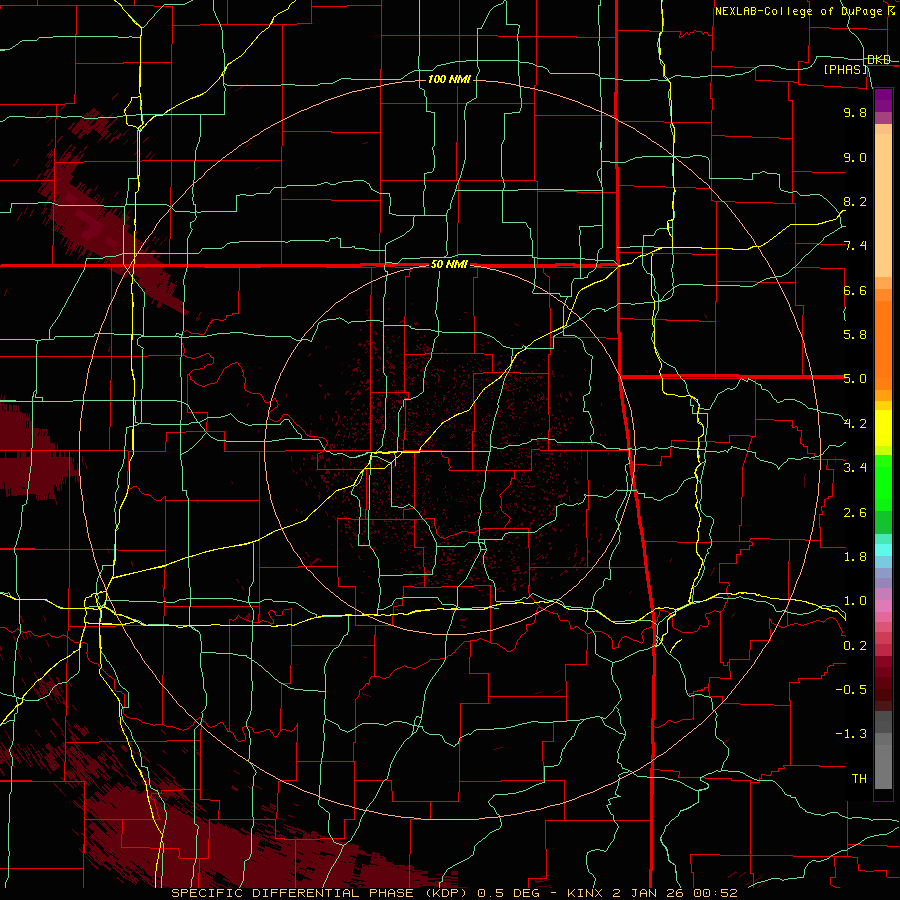Pick the yellow segment of the color bar
Screen dimensions: 900x900
883,428
